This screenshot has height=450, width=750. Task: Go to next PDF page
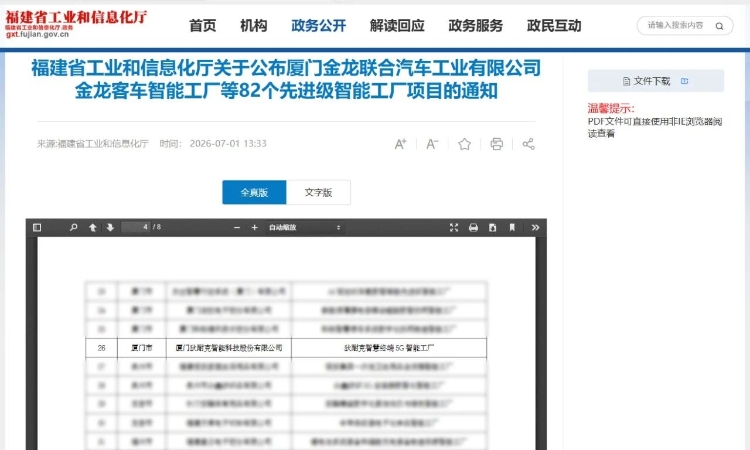point(110,228)
